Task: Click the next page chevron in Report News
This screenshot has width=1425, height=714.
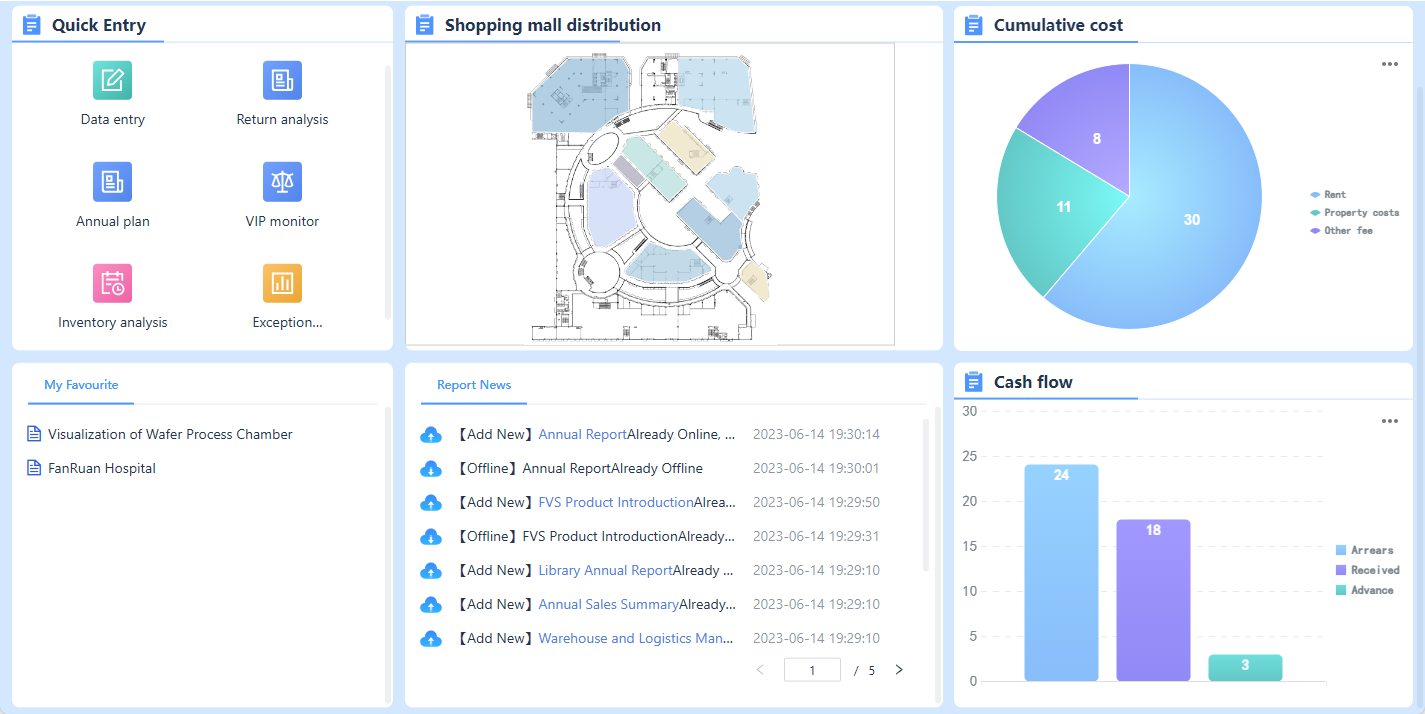Action: tap(899, 669)
